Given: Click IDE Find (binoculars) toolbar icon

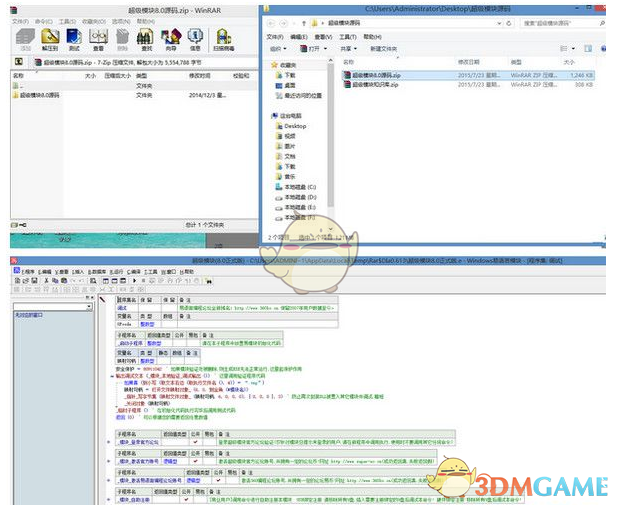Looking at the screenshot, I should point(208,281).
